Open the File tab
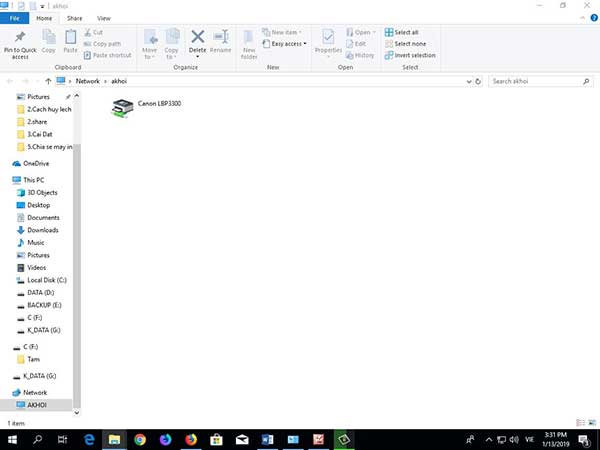The image size is (600, 450). tap(15, 18)
